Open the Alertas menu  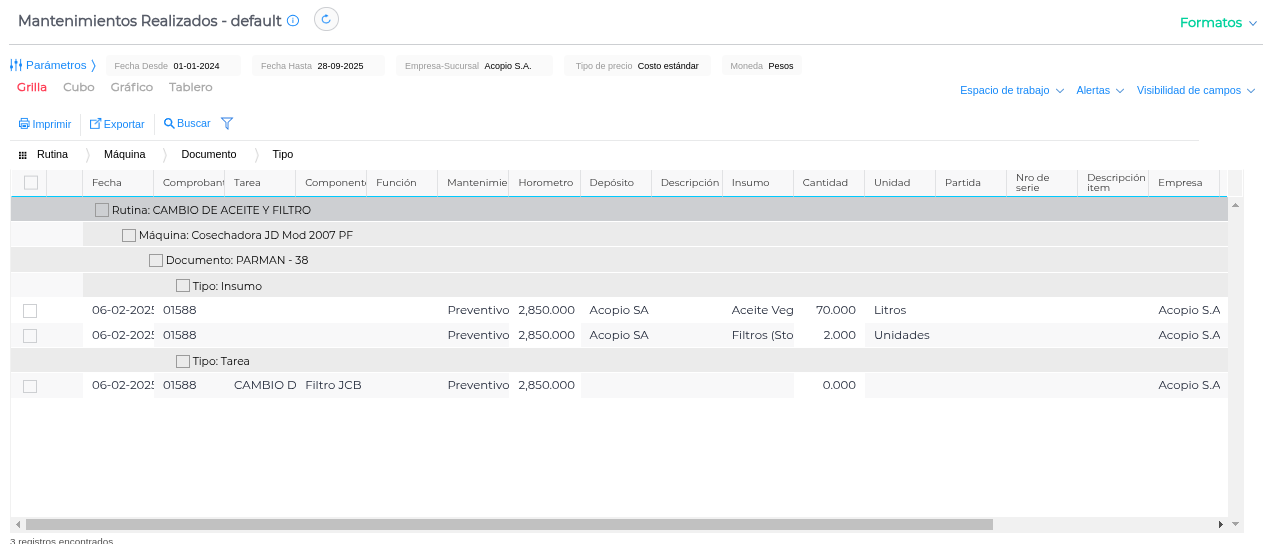(x=1099, y=90)
